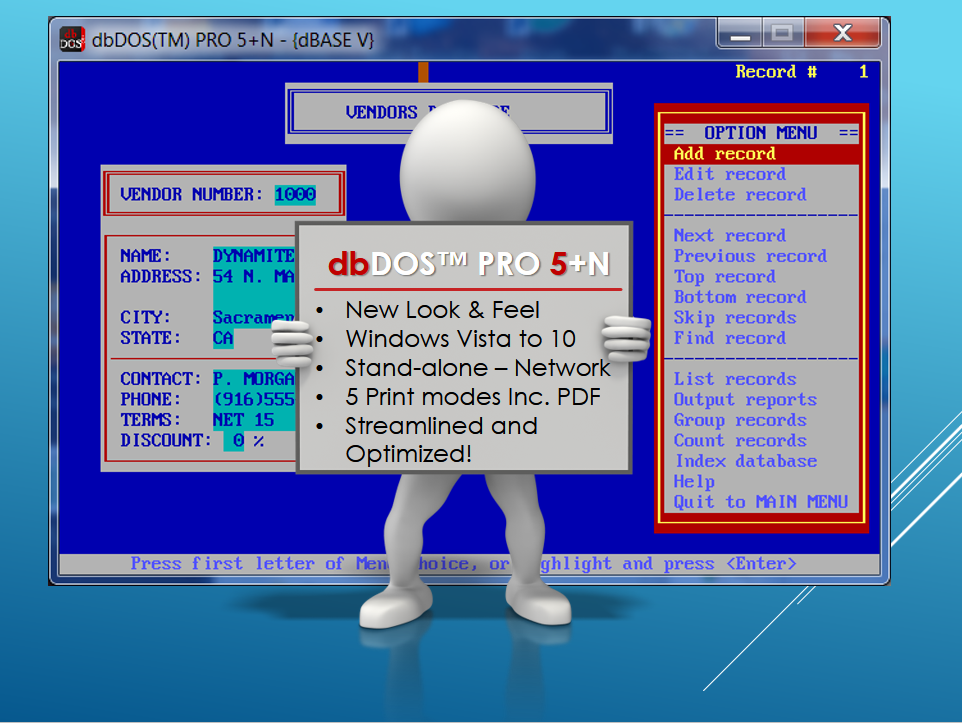The image size is (962, 723).
Task: Maximize the dbDOS PRO window
Action: coord(782,33)
